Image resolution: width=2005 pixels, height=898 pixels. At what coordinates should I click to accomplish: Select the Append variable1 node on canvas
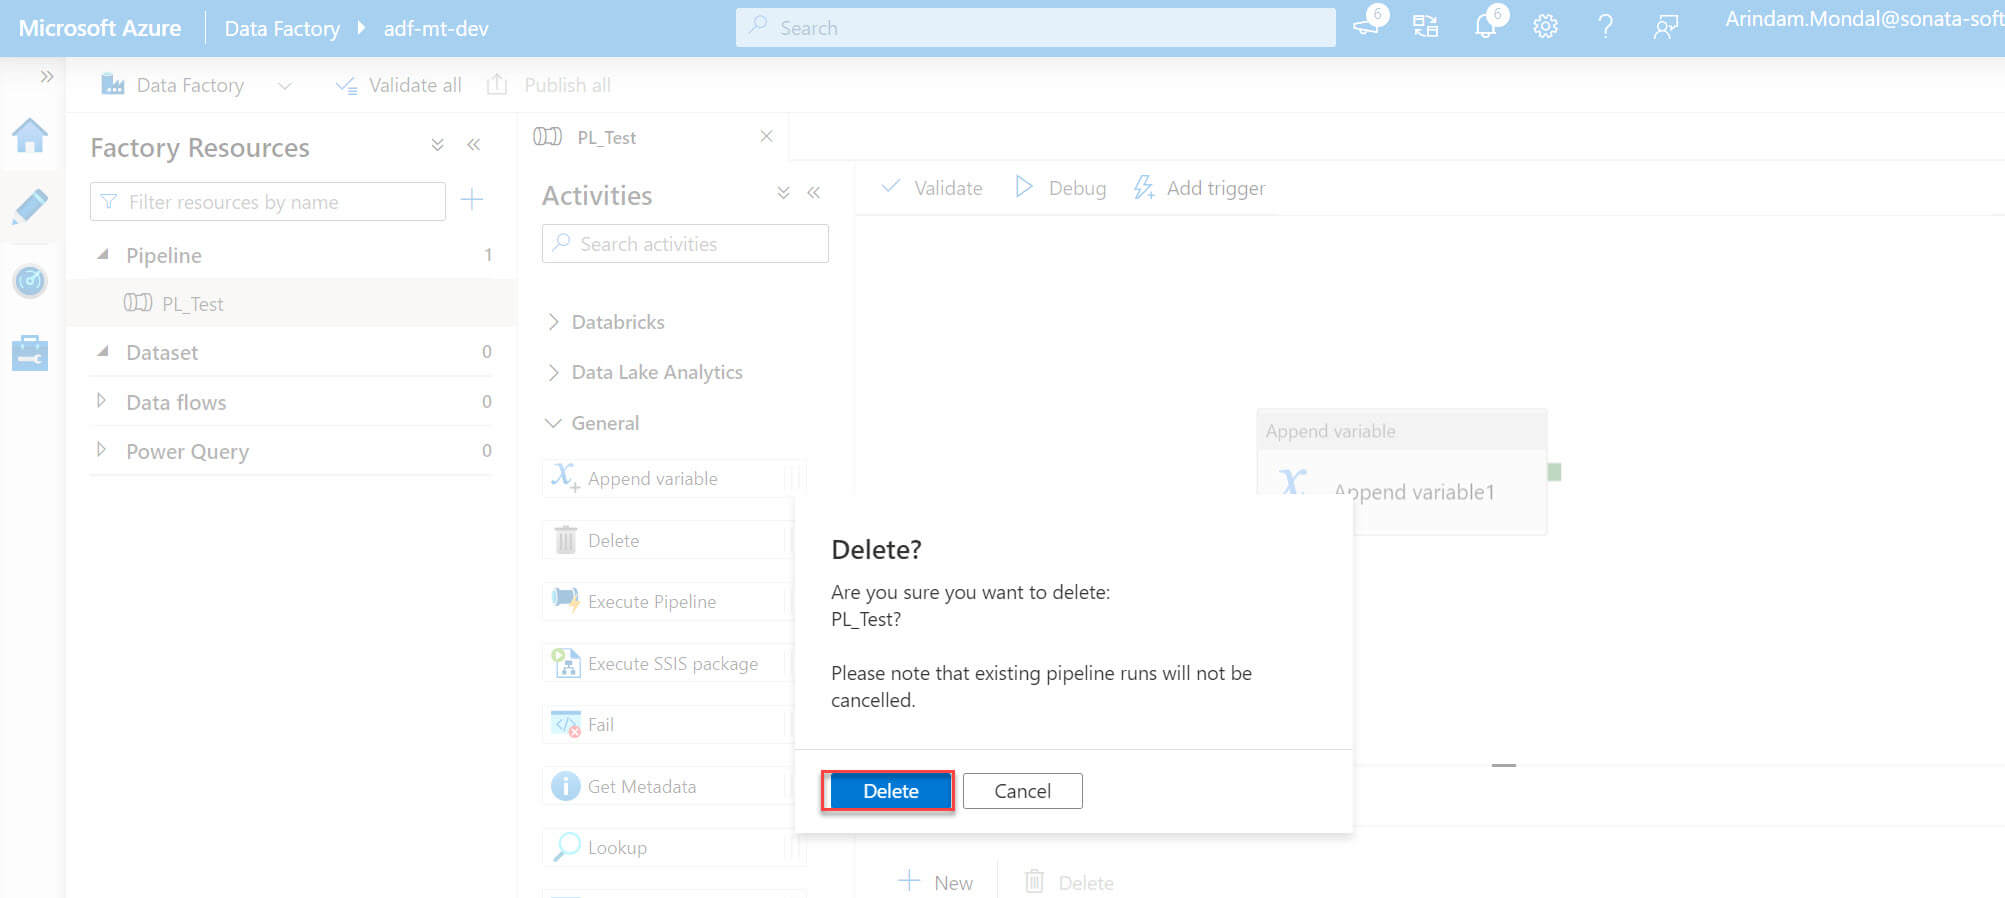(1401, 472)
